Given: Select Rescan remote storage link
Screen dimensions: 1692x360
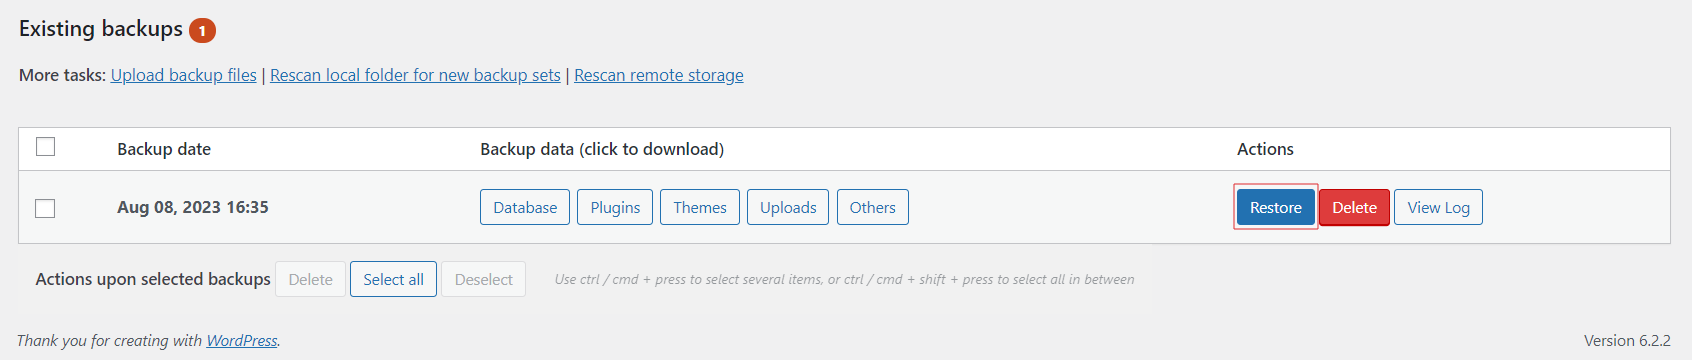Looking at the screenshot, I should [x=659, y=75].
